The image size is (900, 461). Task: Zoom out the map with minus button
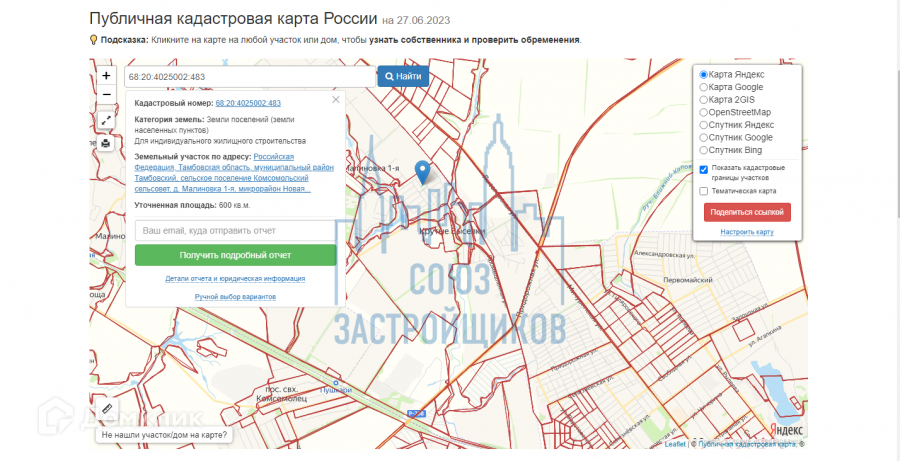(106, 94)
